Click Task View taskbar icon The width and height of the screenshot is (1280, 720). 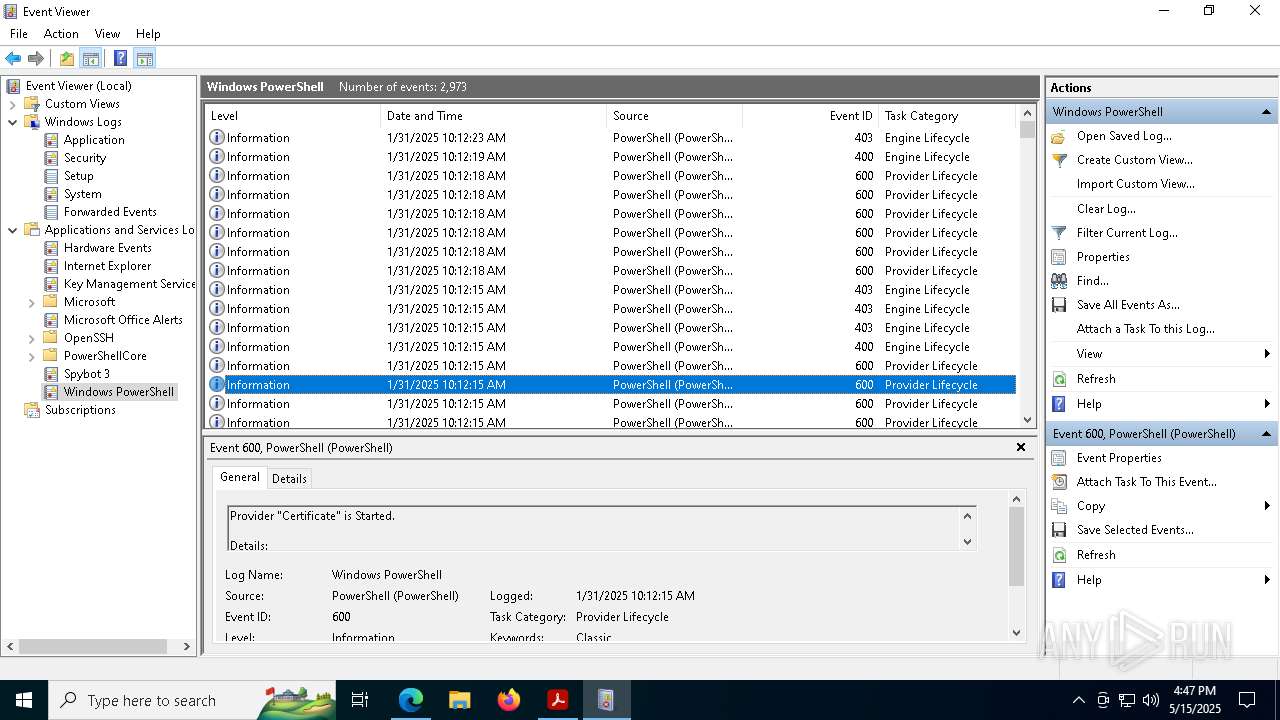coord(360,700)
